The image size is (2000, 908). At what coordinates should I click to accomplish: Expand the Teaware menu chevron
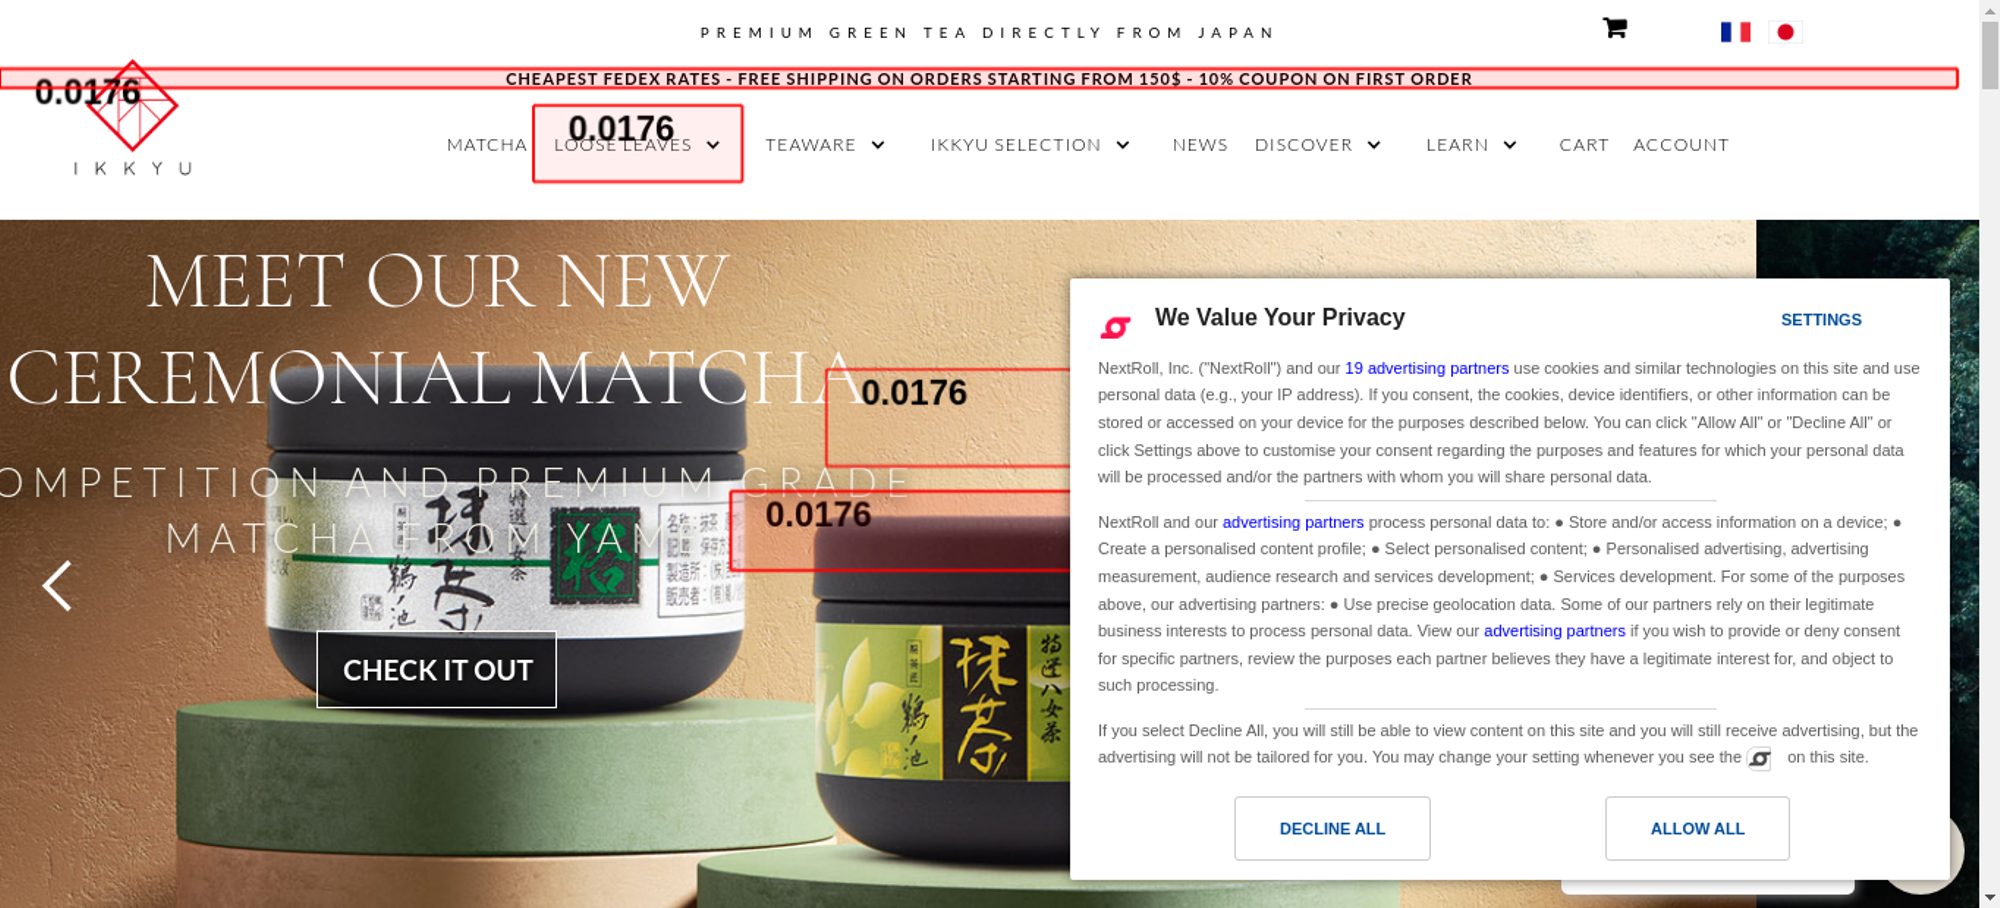tap(878, 145)
